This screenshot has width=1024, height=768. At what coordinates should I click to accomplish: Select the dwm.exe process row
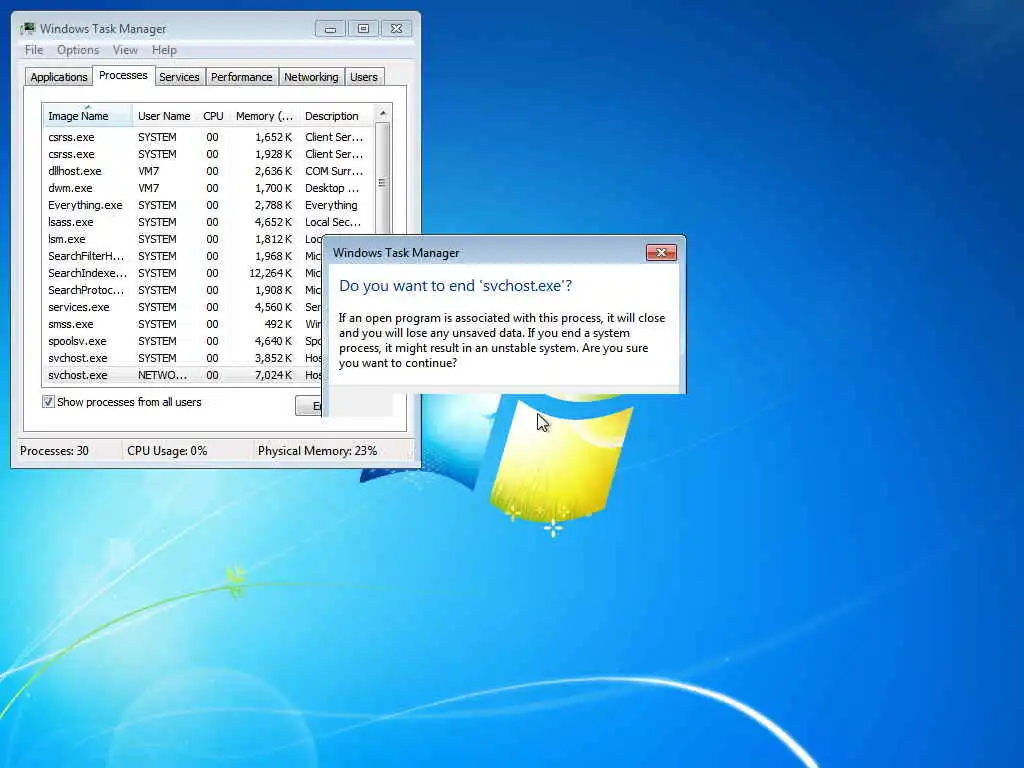208,188
